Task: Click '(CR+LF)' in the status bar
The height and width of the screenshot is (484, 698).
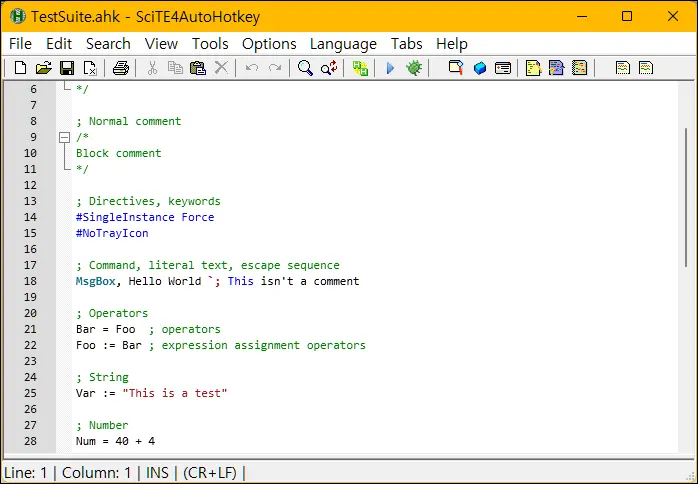Action: tap(210, 473)
